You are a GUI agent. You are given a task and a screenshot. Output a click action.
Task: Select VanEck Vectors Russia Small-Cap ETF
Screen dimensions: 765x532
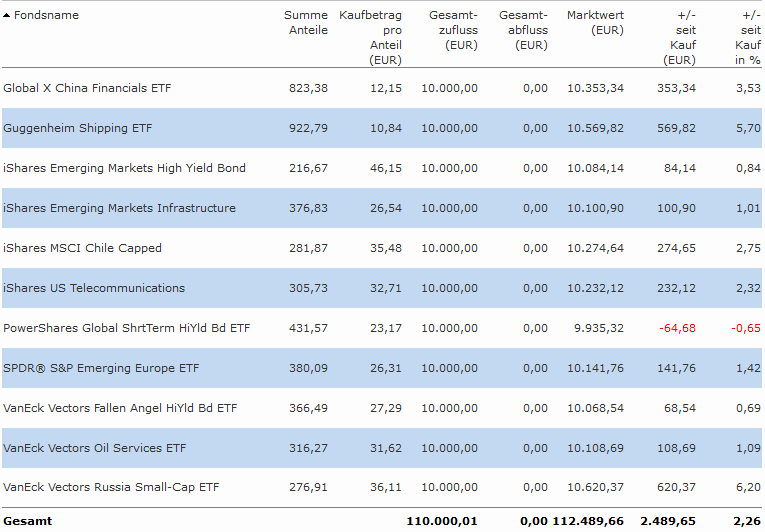click(111, 488)
